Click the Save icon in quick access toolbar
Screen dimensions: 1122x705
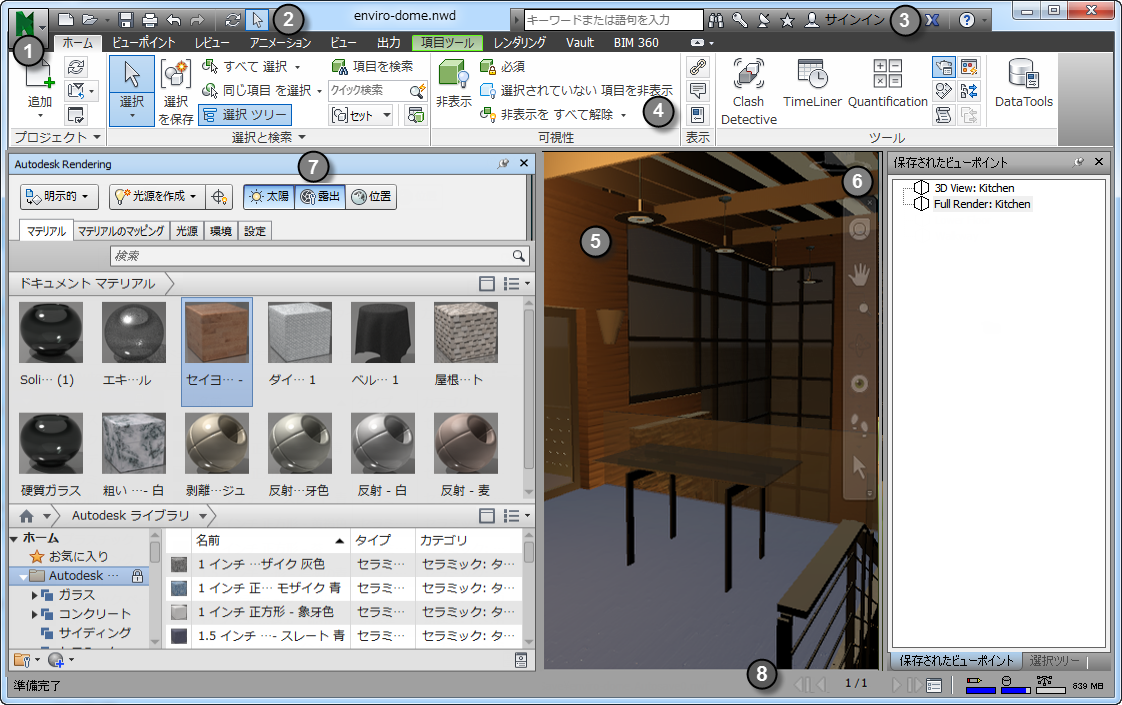tap(126, 20)
